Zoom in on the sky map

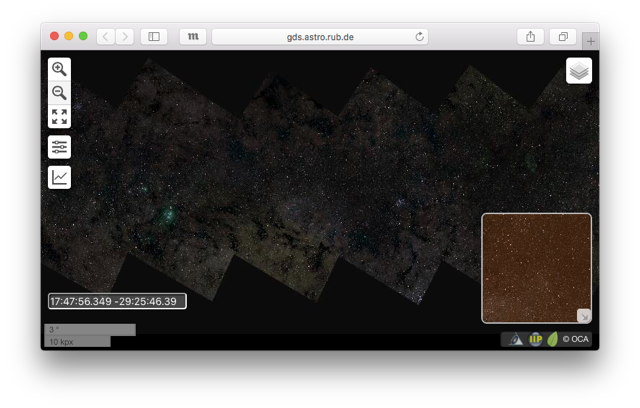coord(60,69)
